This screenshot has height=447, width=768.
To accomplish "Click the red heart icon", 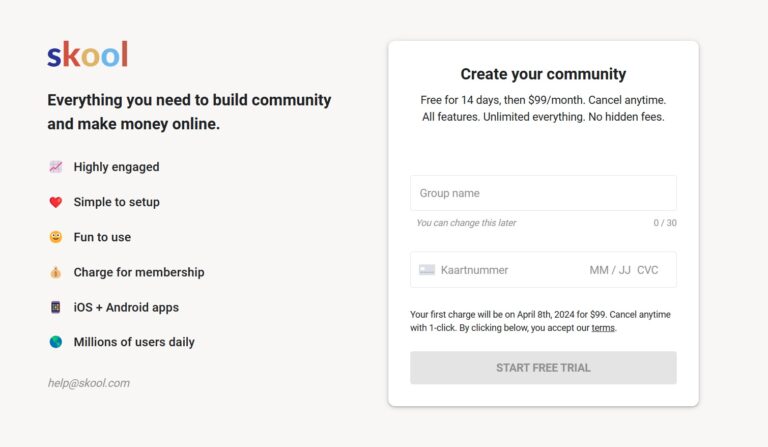I will 56,202.
